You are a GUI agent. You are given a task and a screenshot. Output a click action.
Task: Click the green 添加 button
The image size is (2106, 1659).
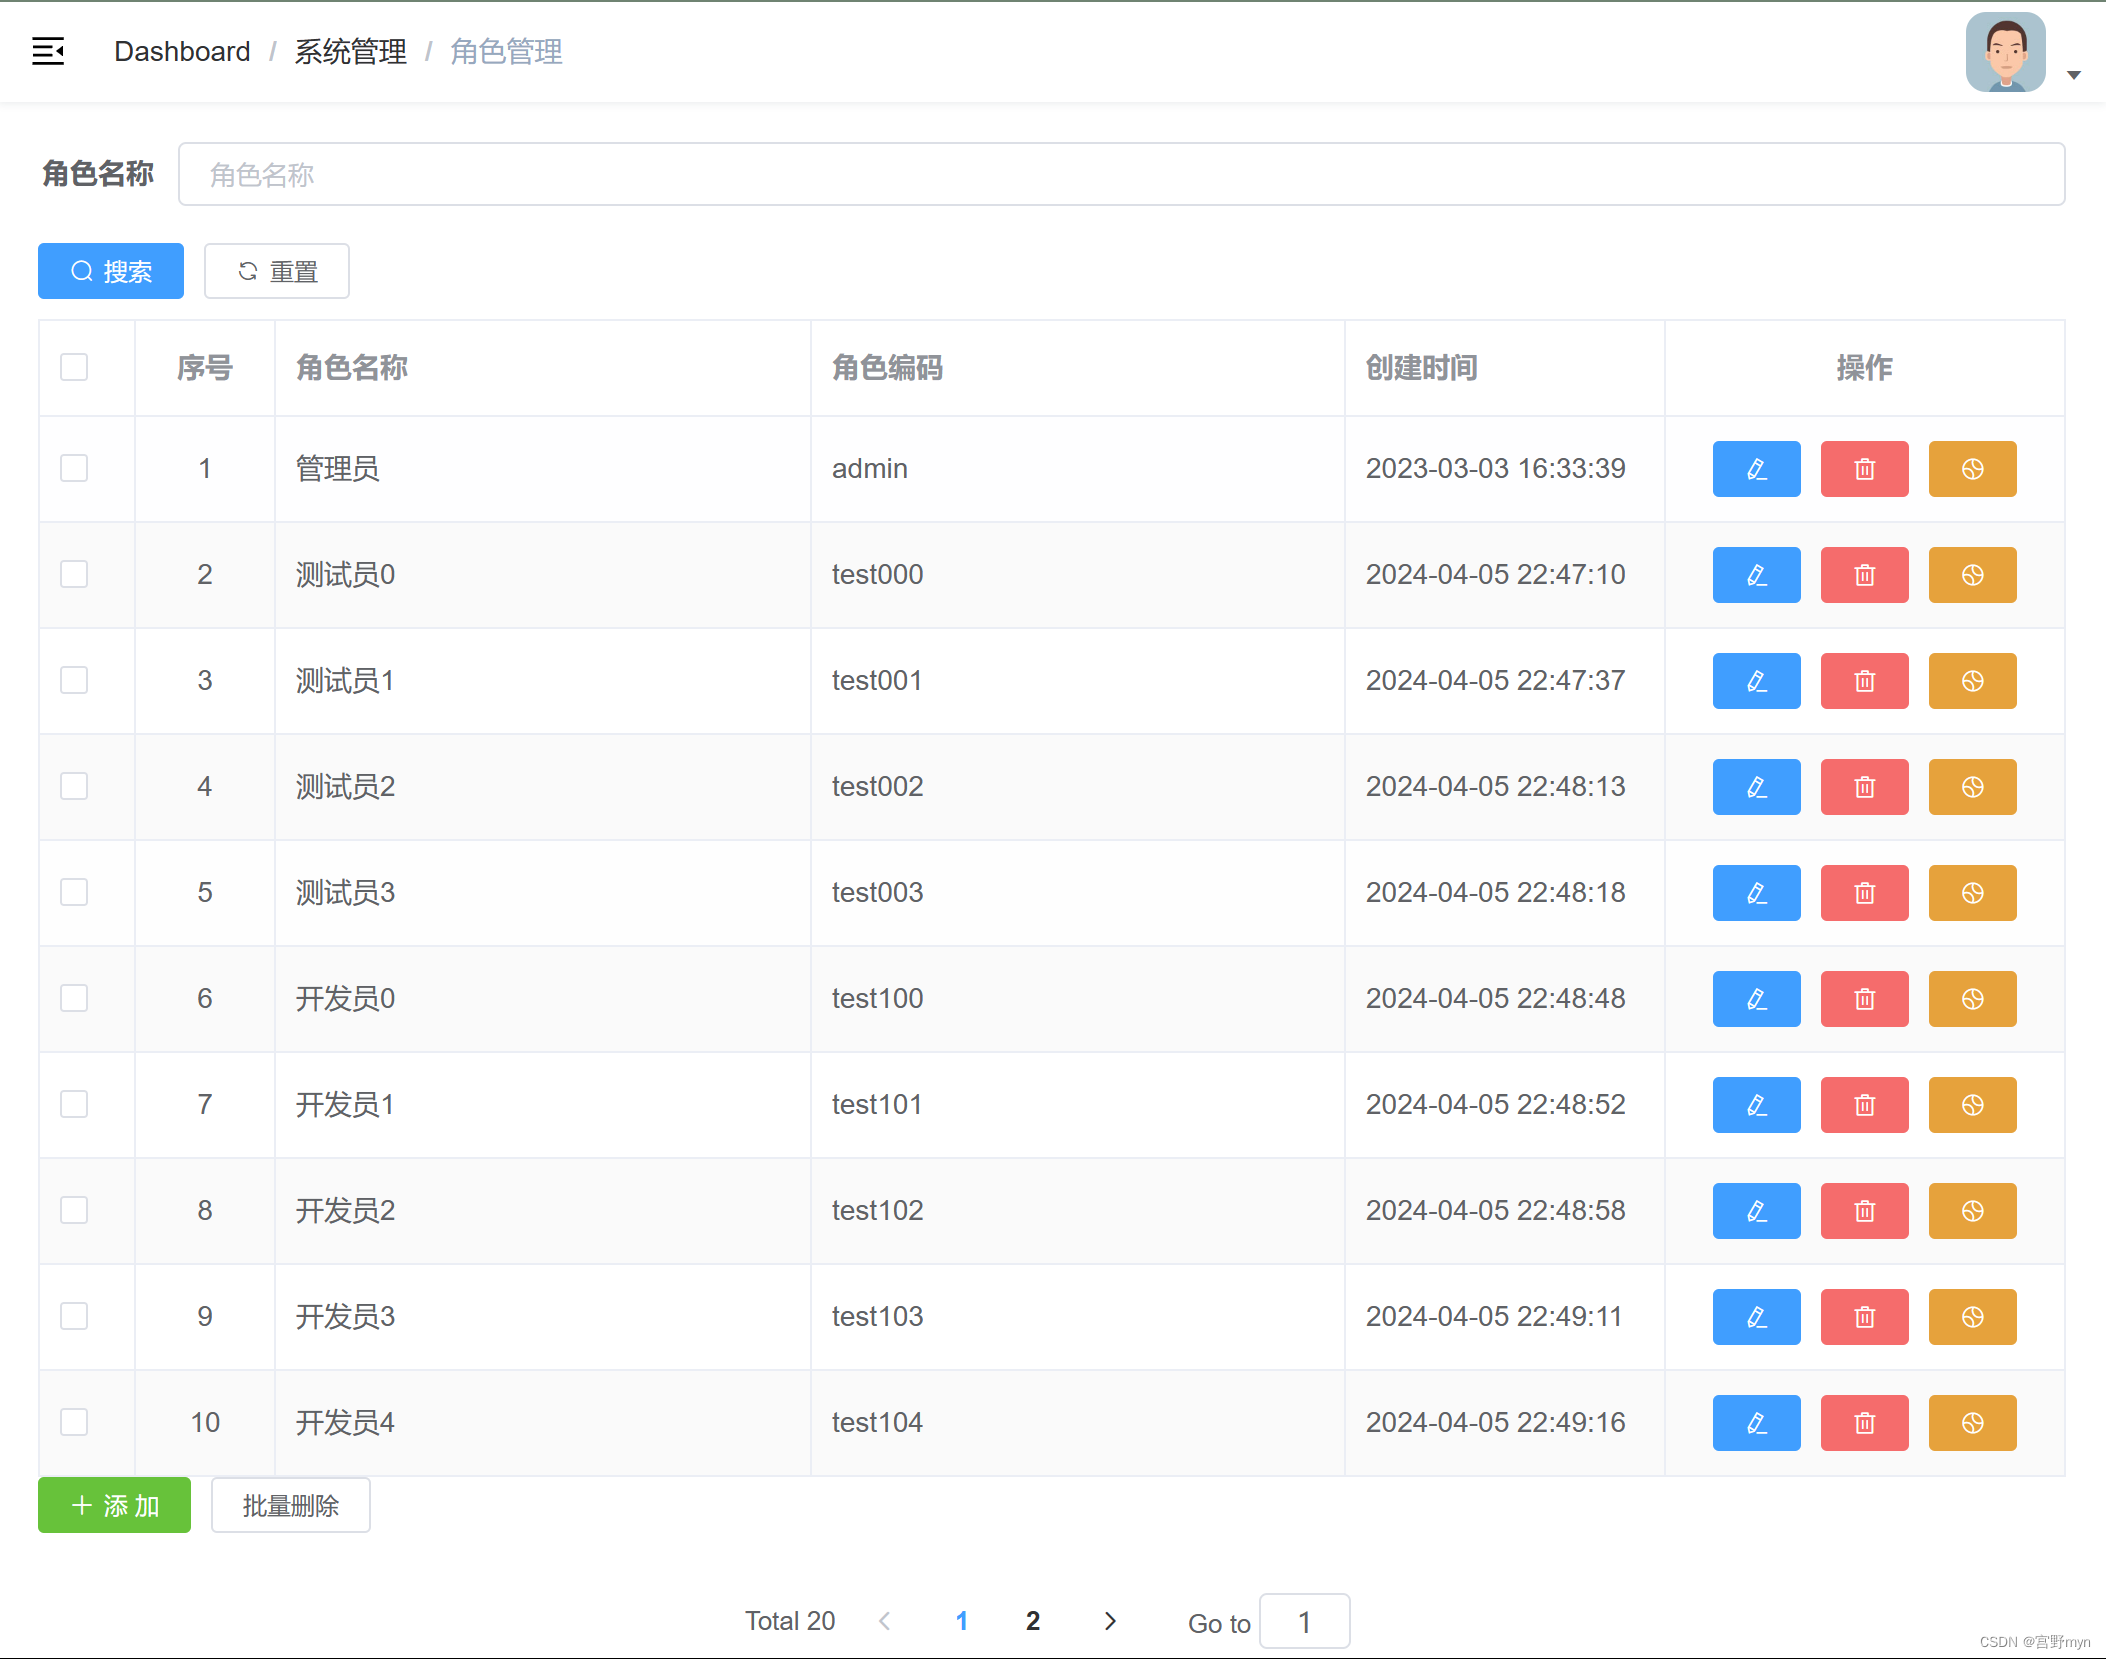(x=114, y=1505)
